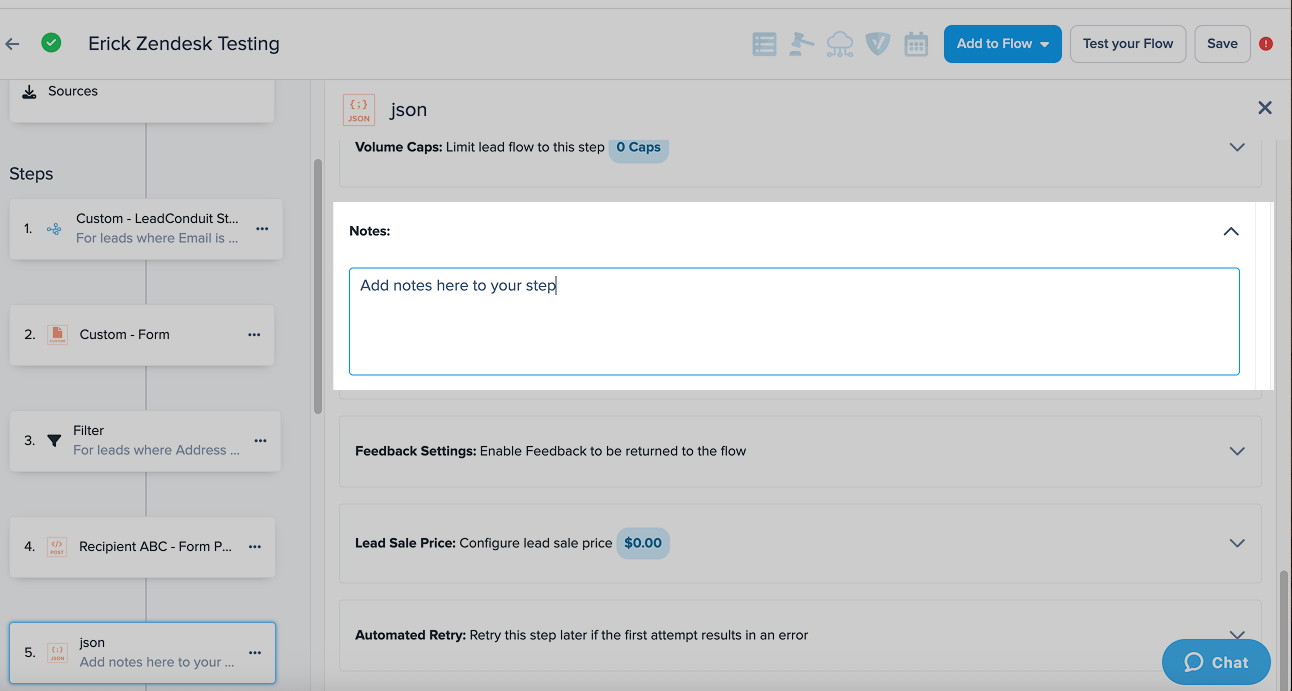Click inside the Notes text area

[794, 321]
